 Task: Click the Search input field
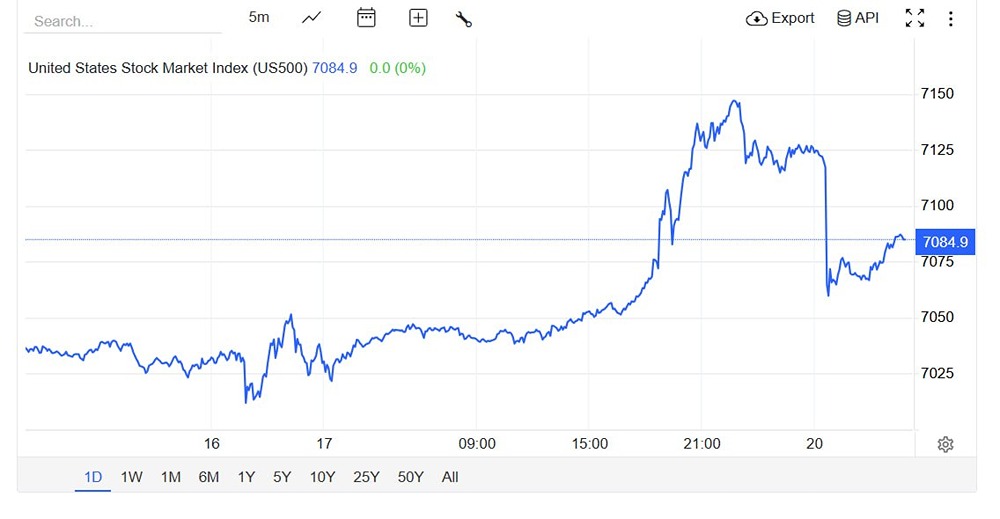pyautogui.click(x=120, y=21)
